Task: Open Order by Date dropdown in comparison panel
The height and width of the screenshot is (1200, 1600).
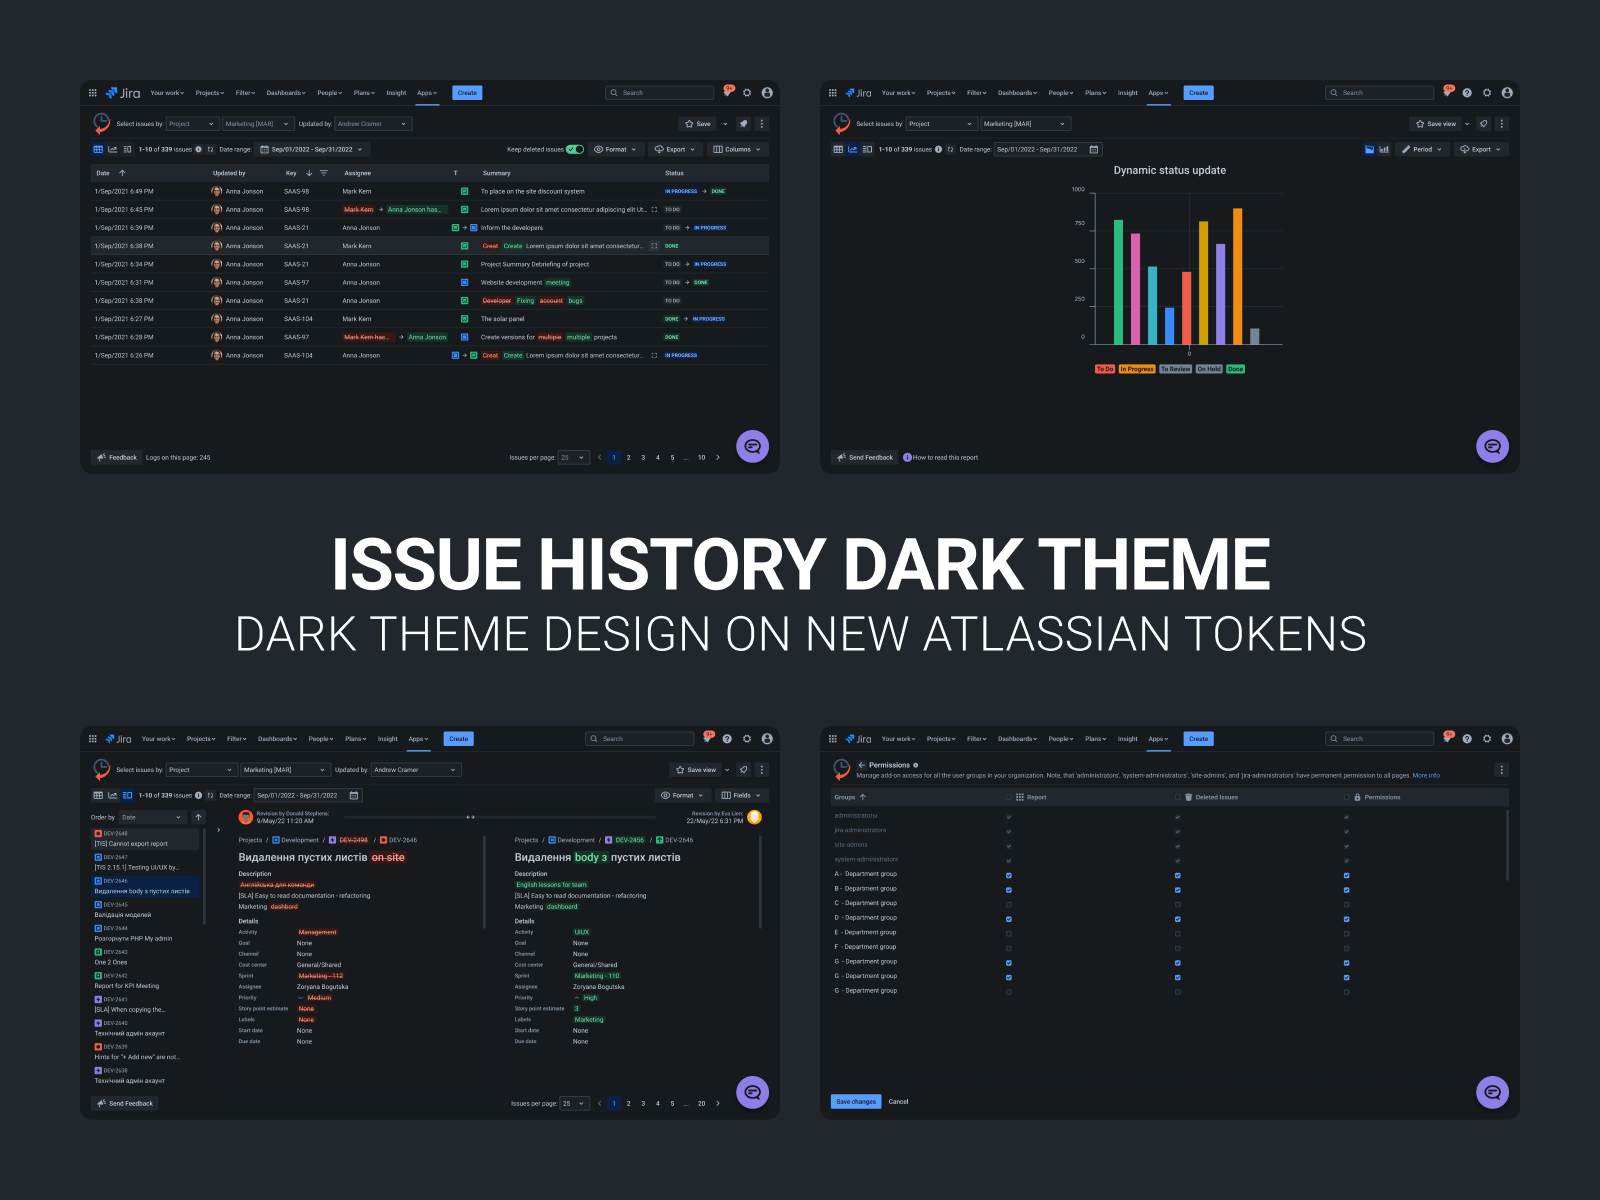Action: click(x=154, y=817)
